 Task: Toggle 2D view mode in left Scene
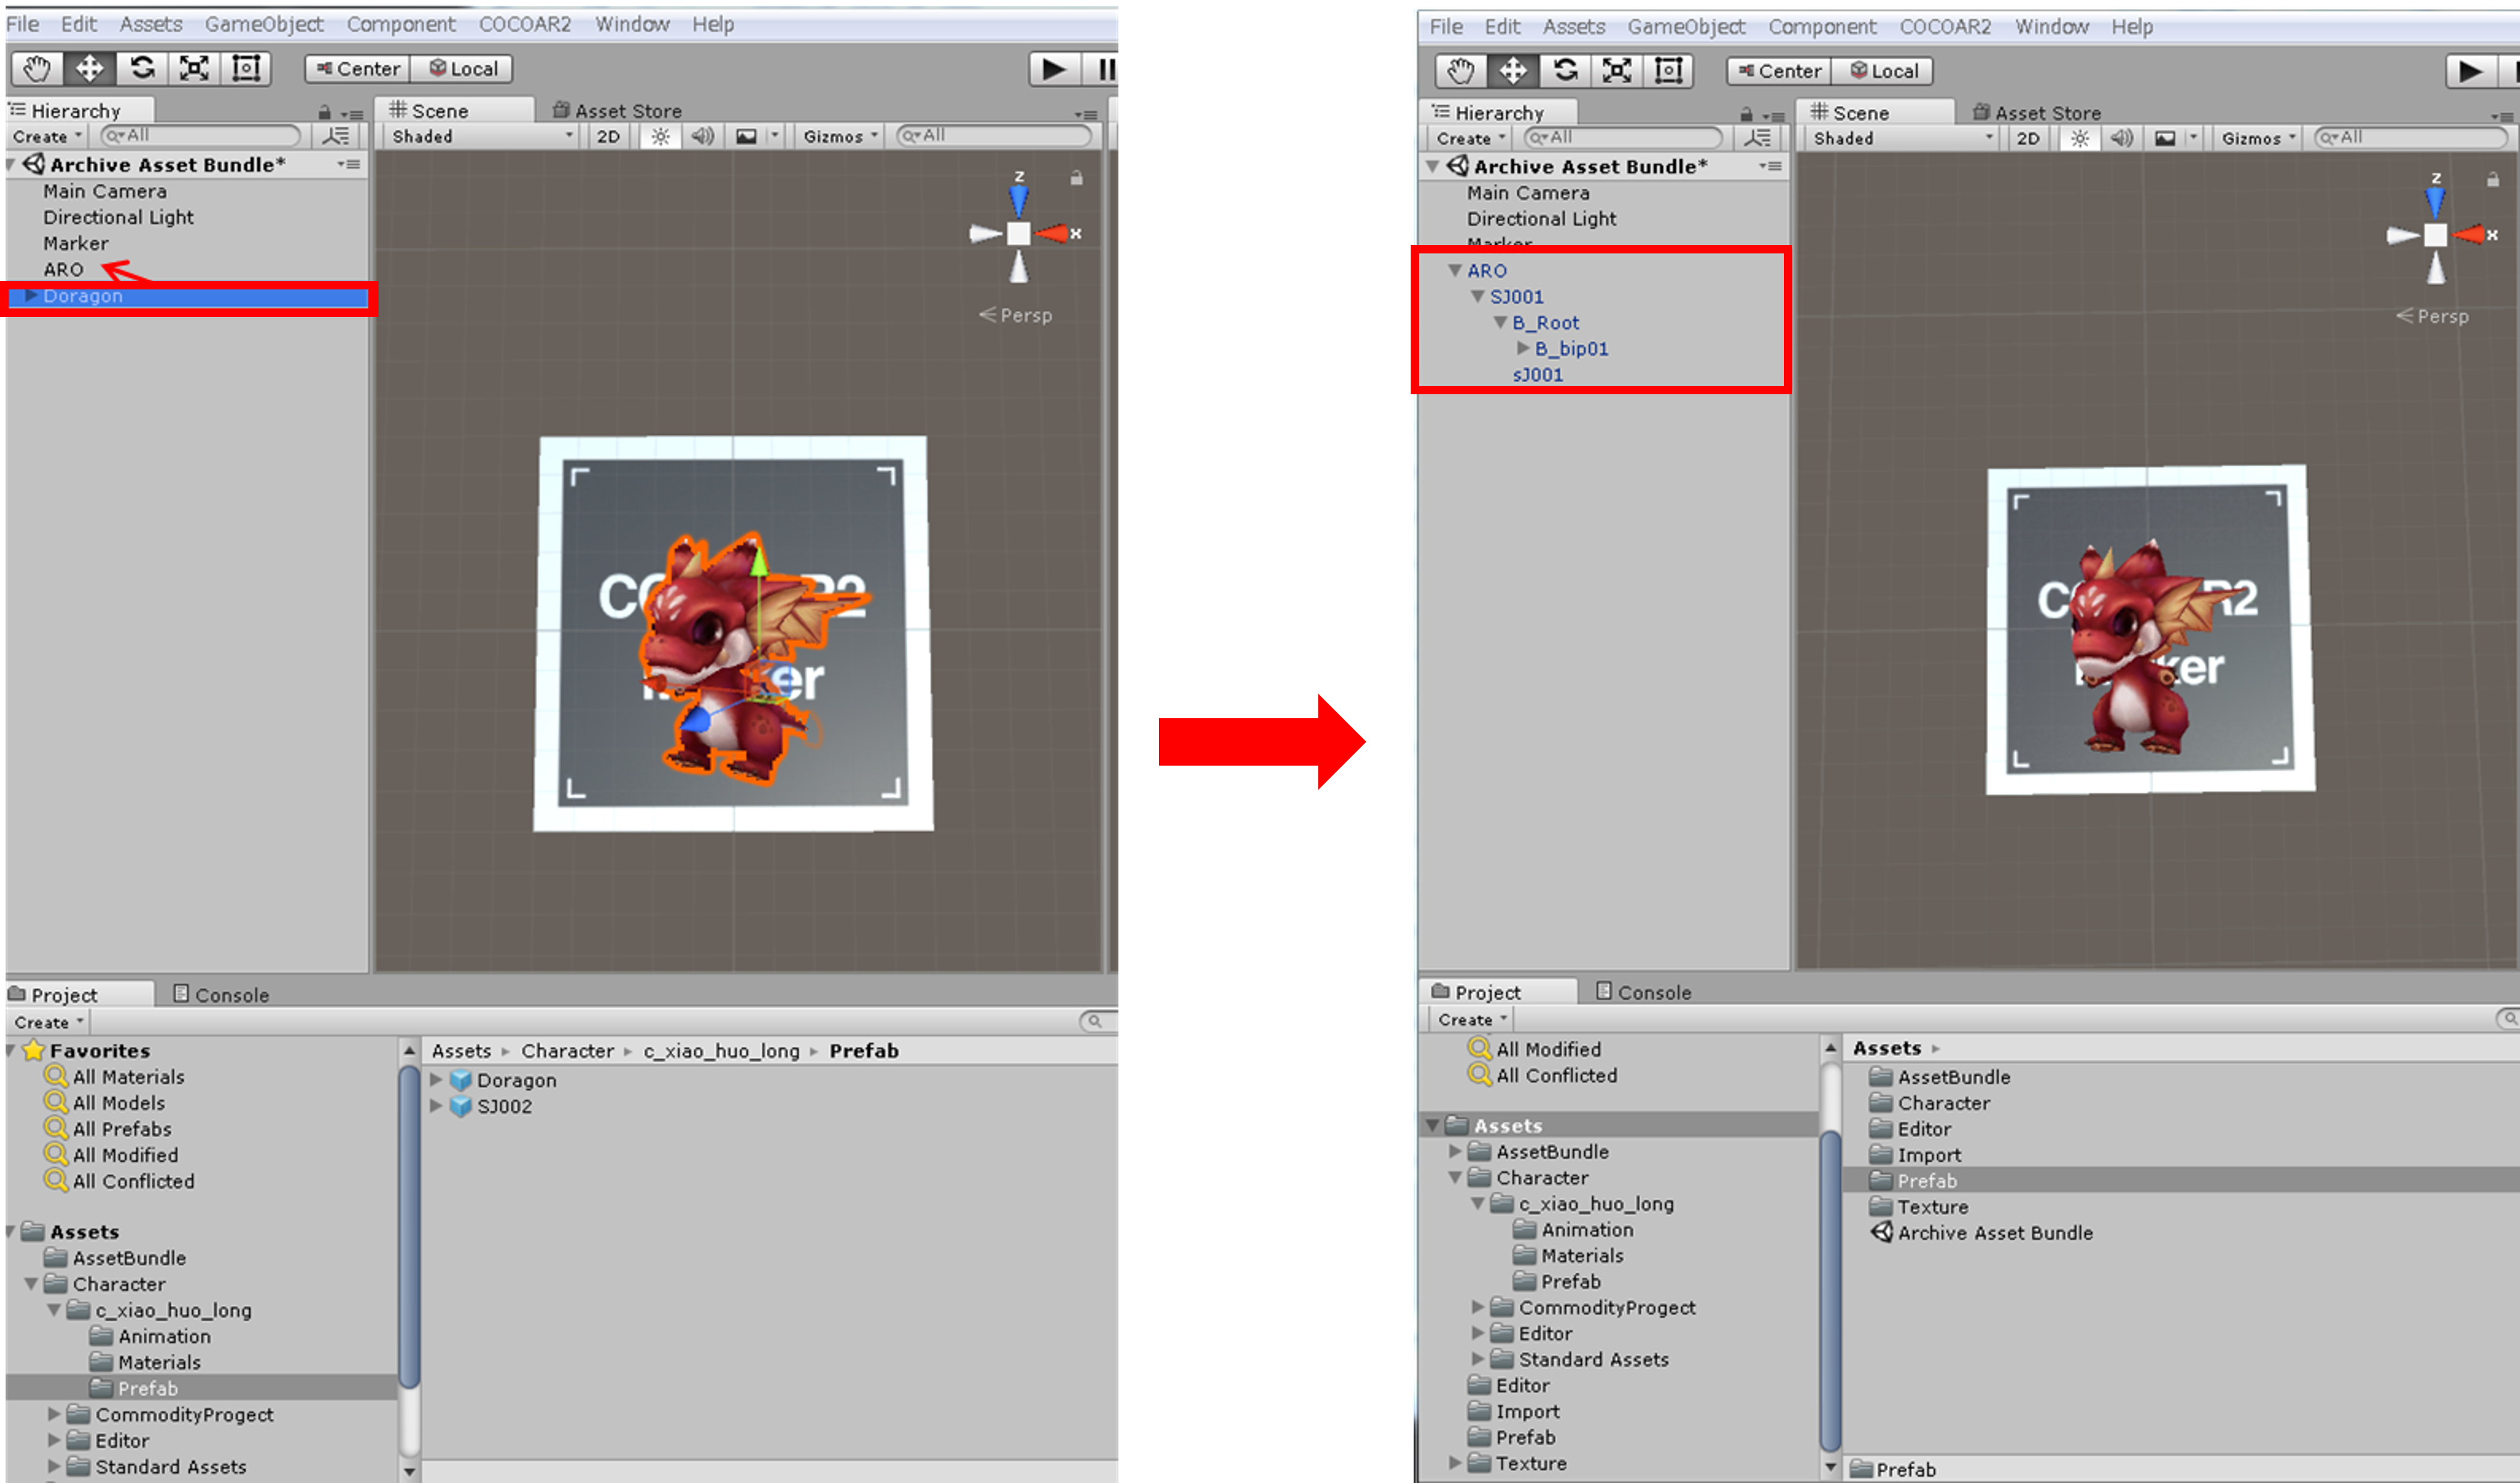(x=608, y=136)
